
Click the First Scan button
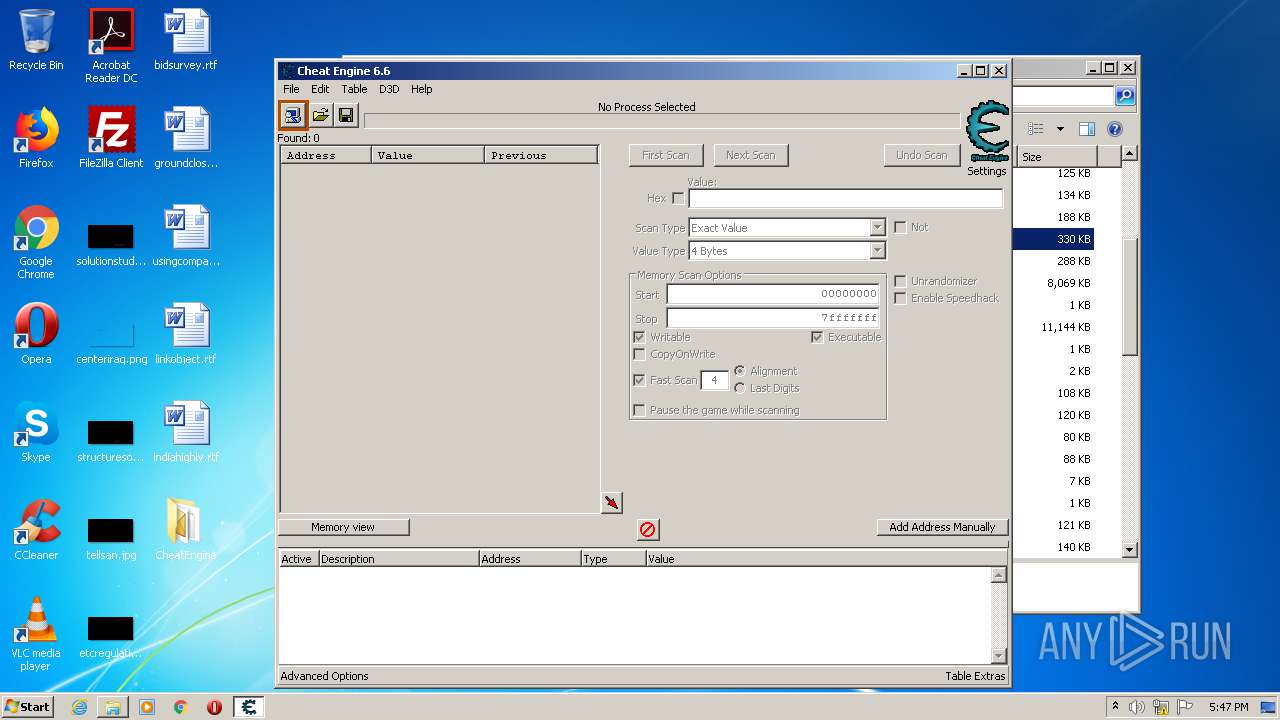tap(666, 155)
